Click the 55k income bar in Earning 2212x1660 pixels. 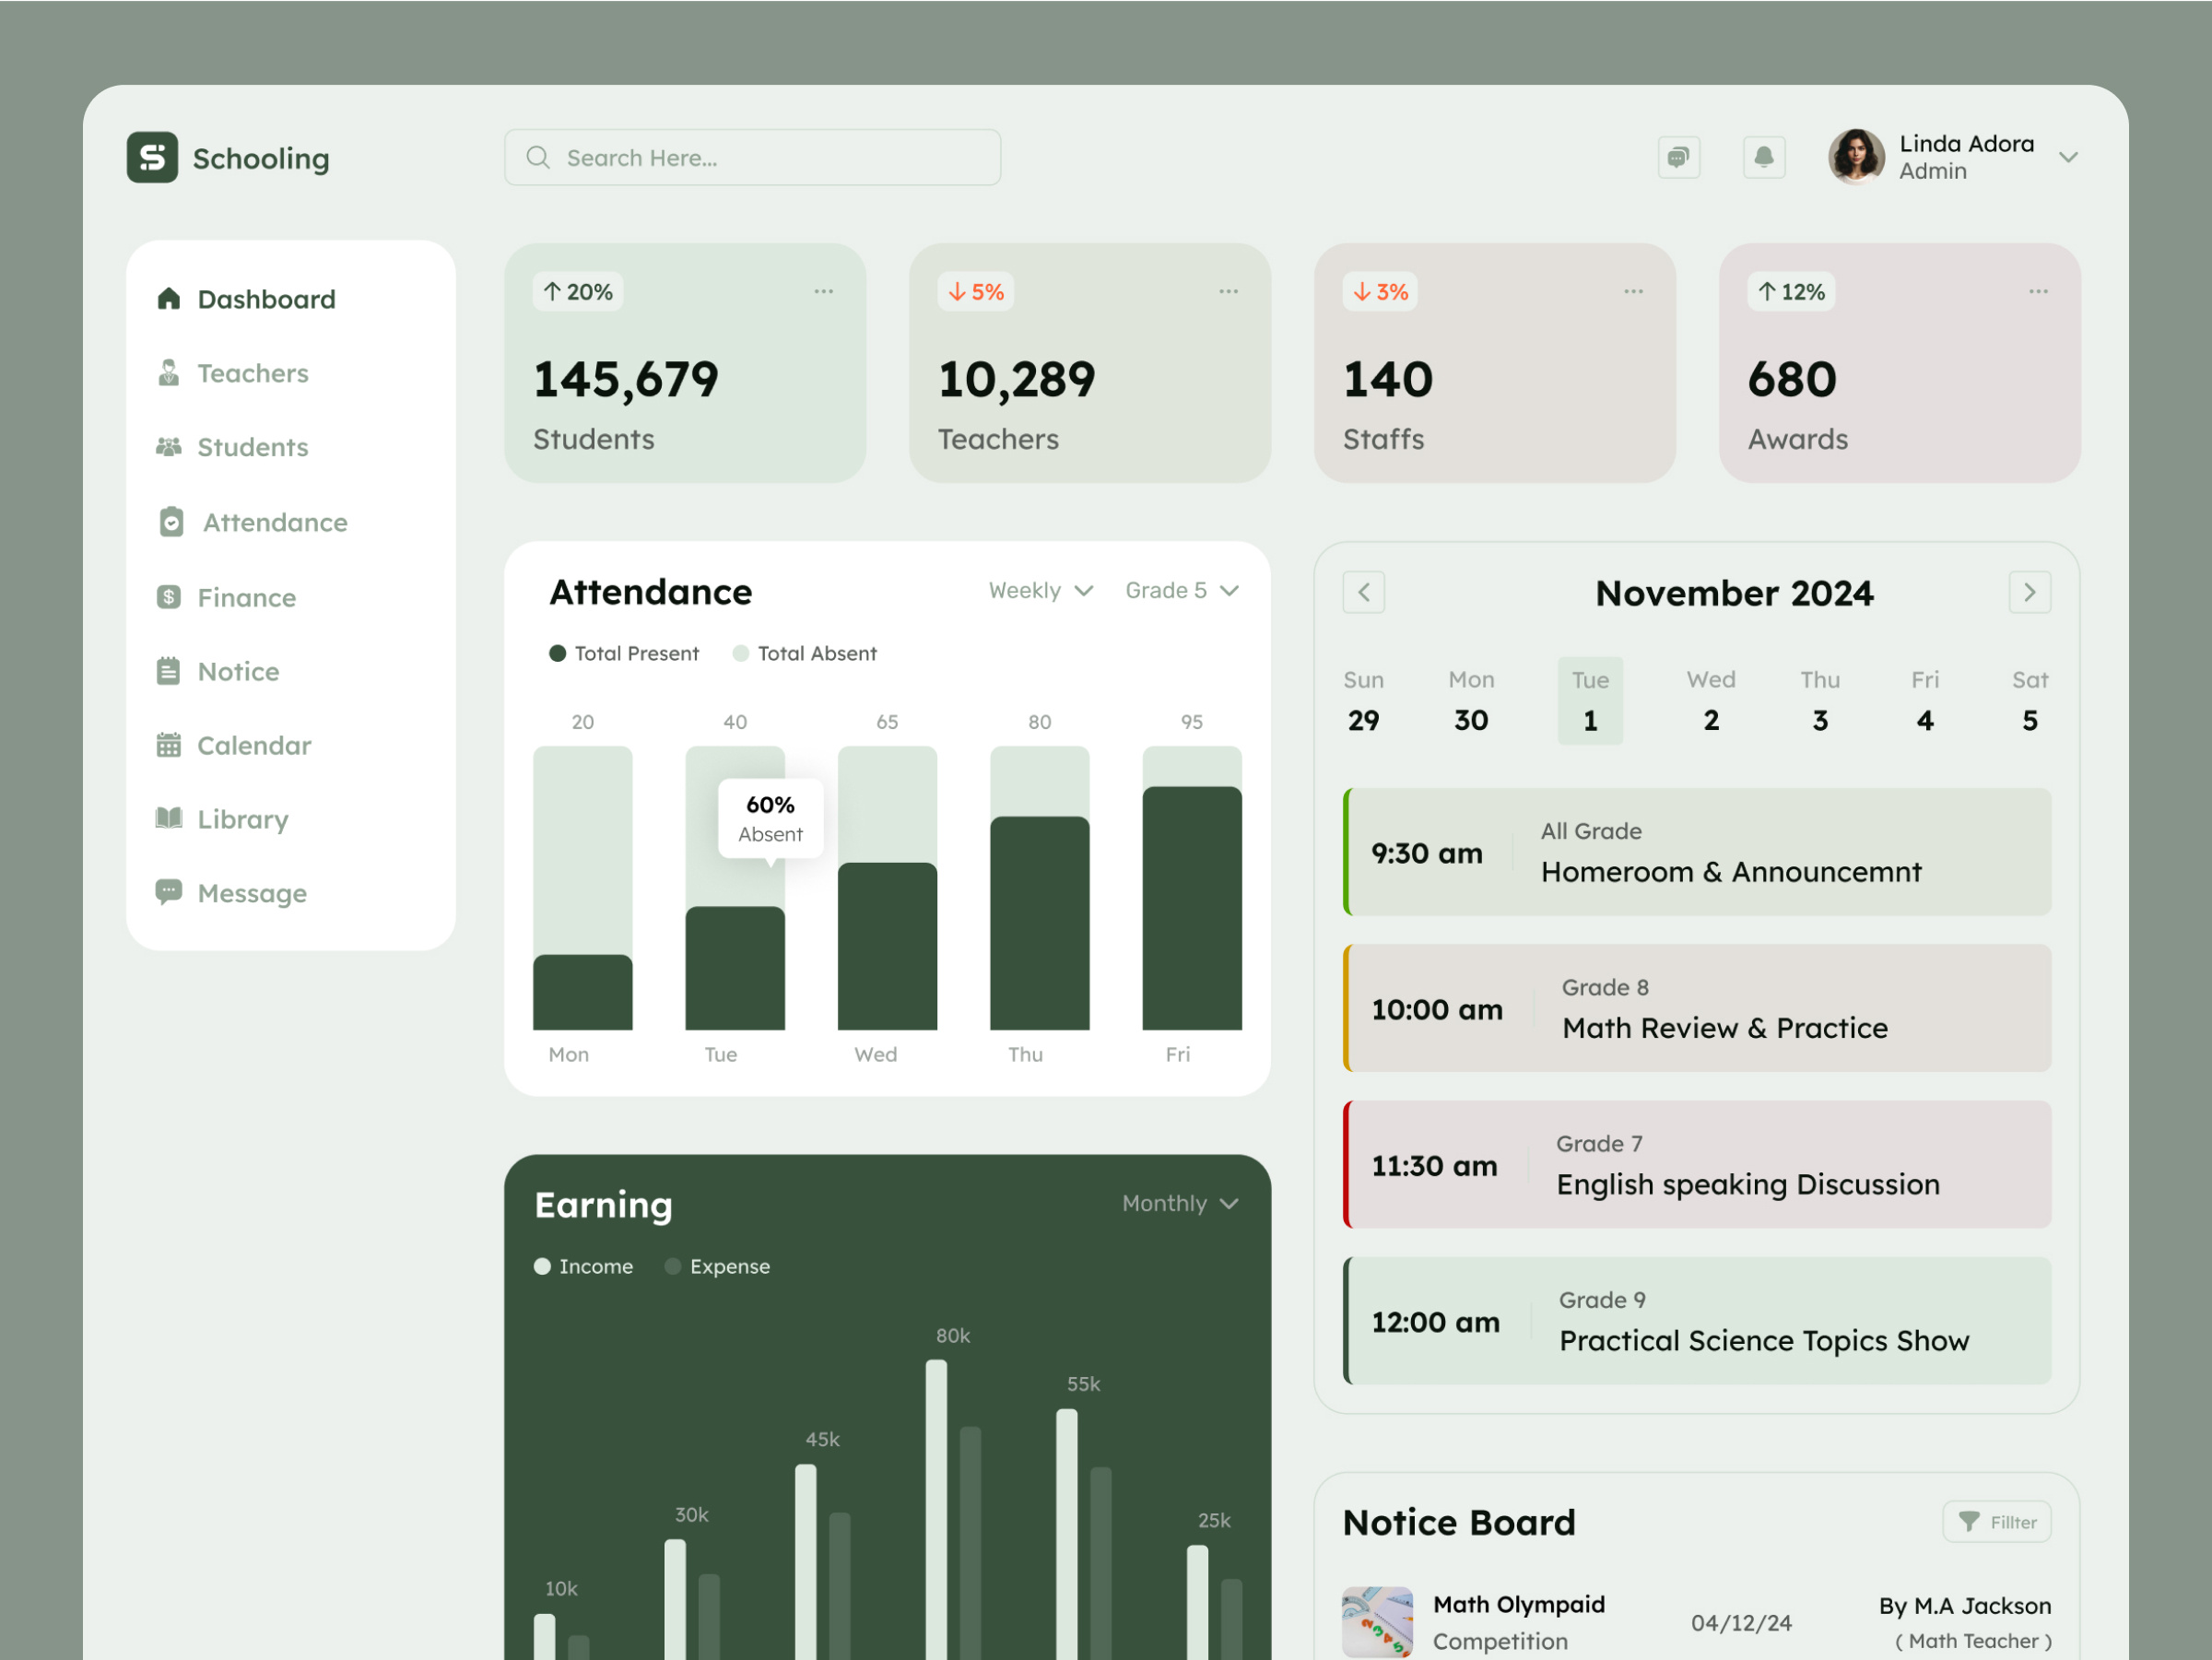1067,1535
